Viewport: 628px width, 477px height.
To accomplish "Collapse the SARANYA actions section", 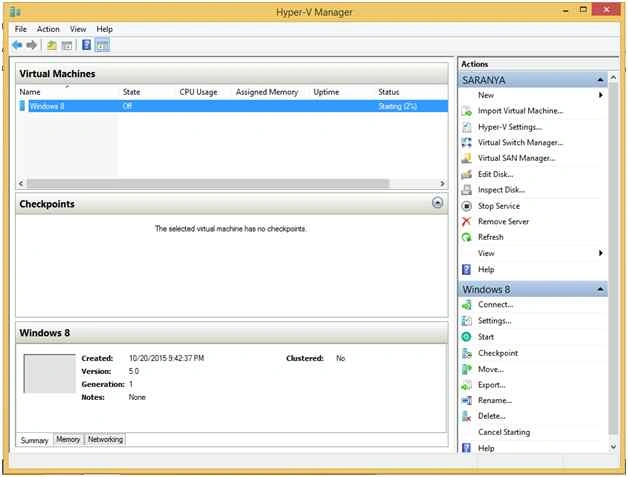I will [x=600, y=80].
